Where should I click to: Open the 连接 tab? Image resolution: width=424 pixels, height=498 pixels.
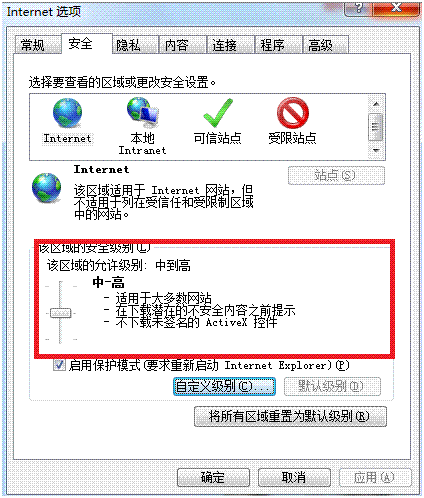[x=225, y=45]
